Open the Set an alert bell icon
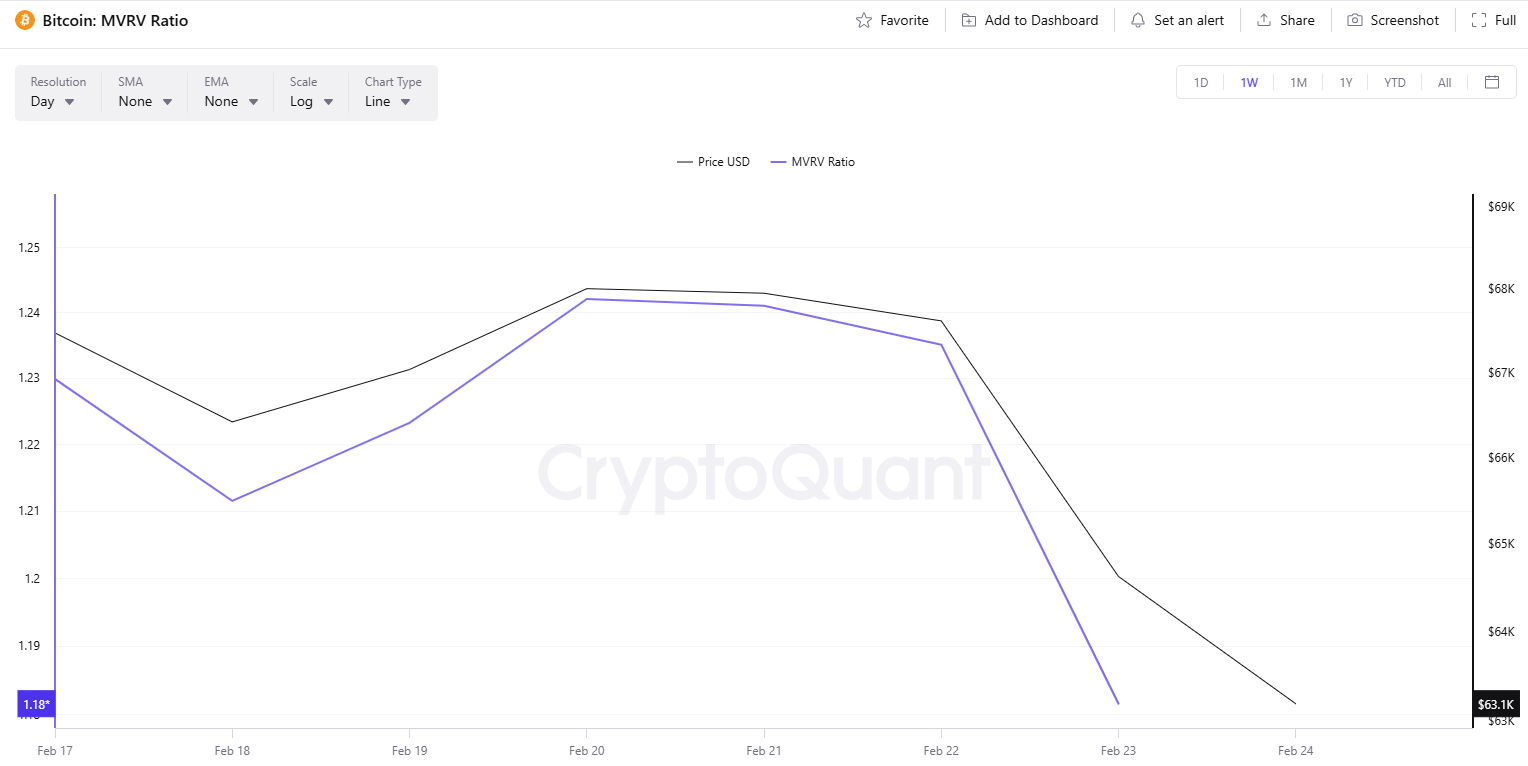The height and width of the screenshot is (766, 1528). [x=1137, y=19]
